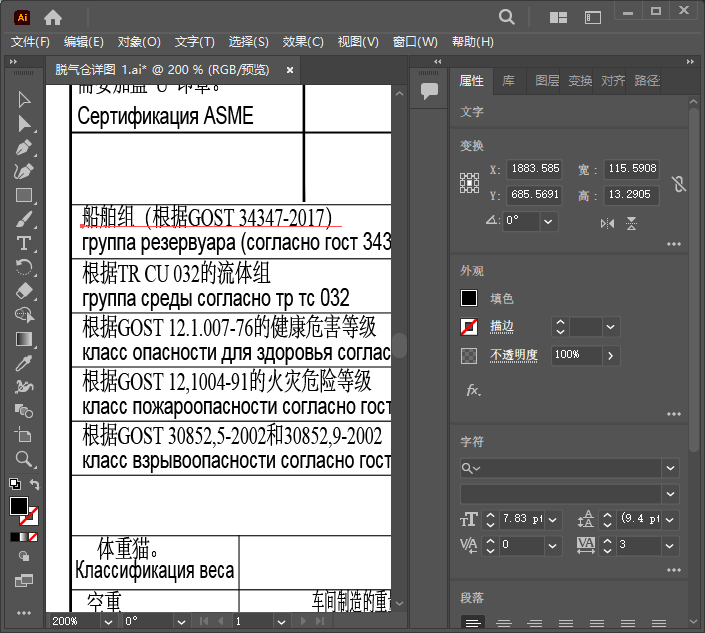Open the 效果(C) menu

point(303,42)
